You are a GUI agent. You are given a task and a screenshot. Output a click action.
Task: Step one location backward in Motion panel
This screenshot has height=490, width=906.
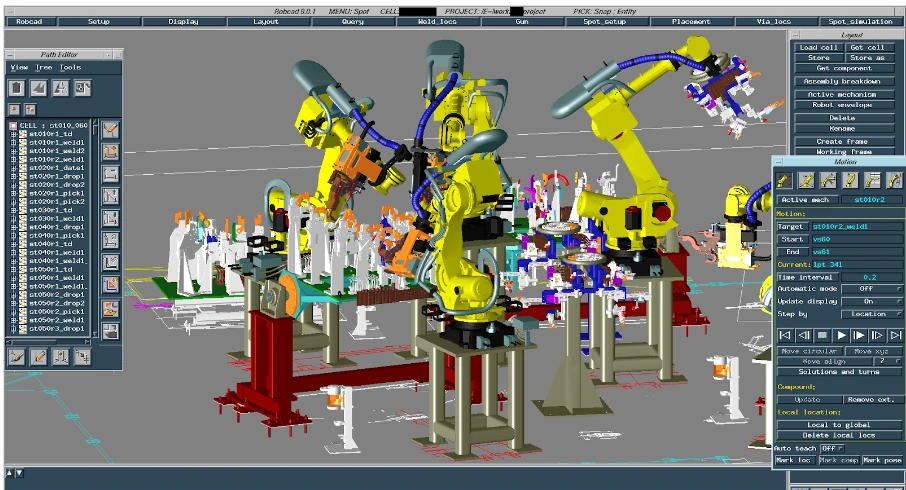(x=804, y=335)
